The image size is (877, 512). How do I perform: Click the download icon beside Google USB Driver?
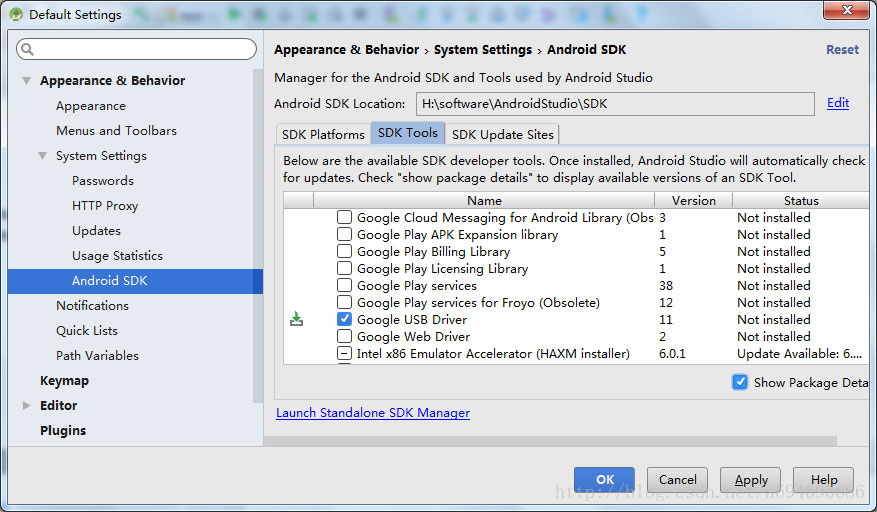tap(296, 320)
